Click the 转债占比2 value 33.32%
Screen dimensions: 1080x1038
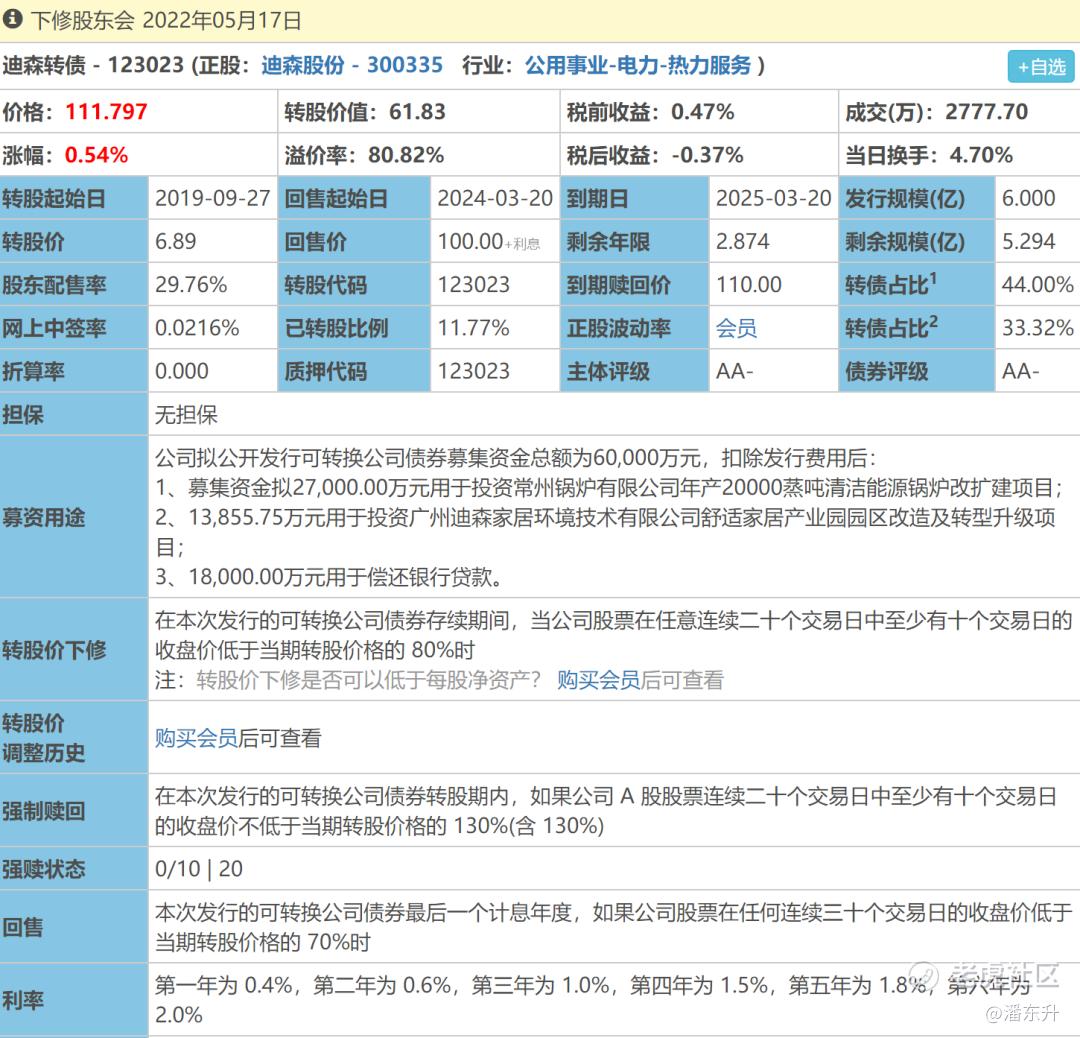1037,328
